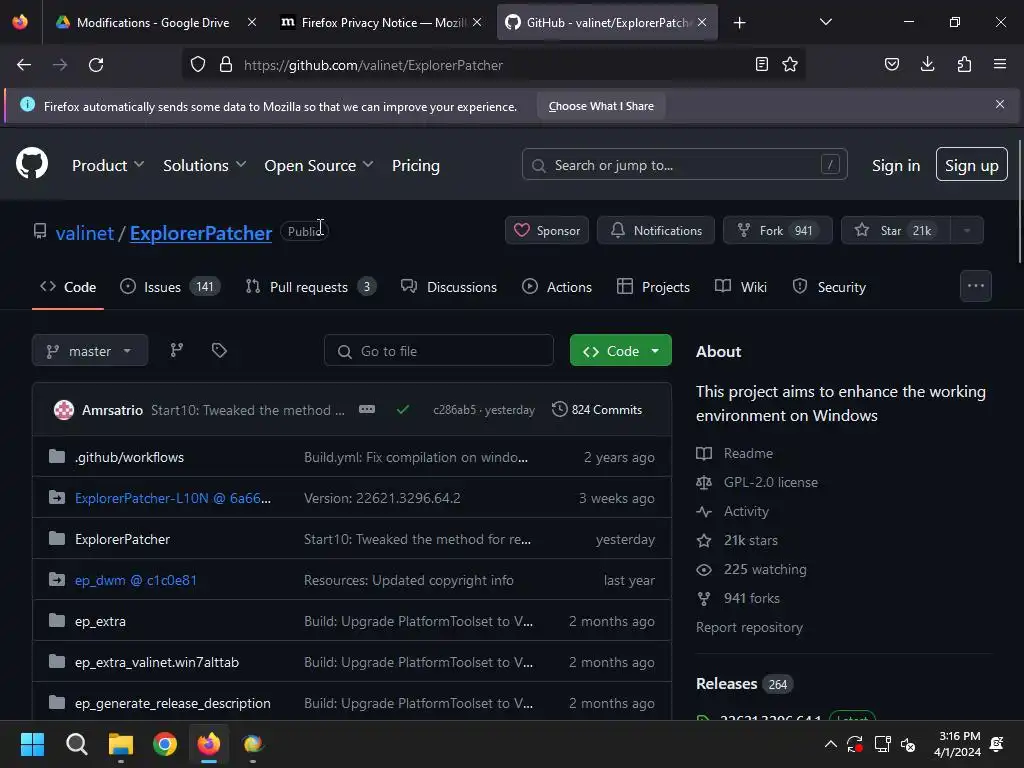Fork the repository
This screenshot has height=768, width=1024.
pos(777,231)
